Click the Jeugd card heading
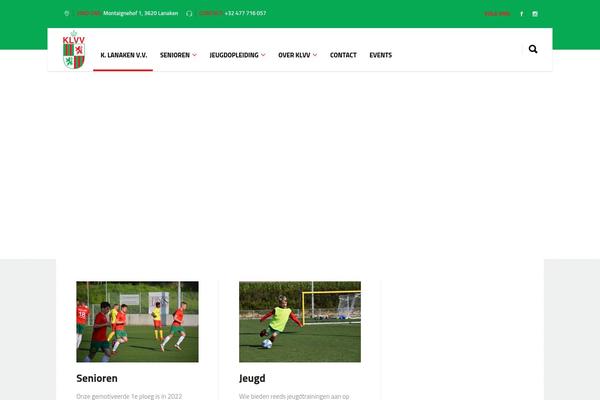Screen dimensions: 600x400 [x=252, y=378]
